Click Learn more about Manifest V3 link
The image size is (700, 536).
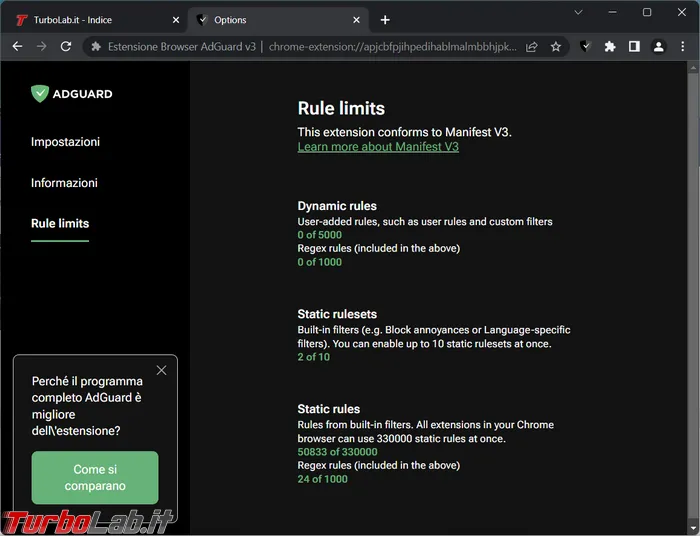(x=378, y=147)
